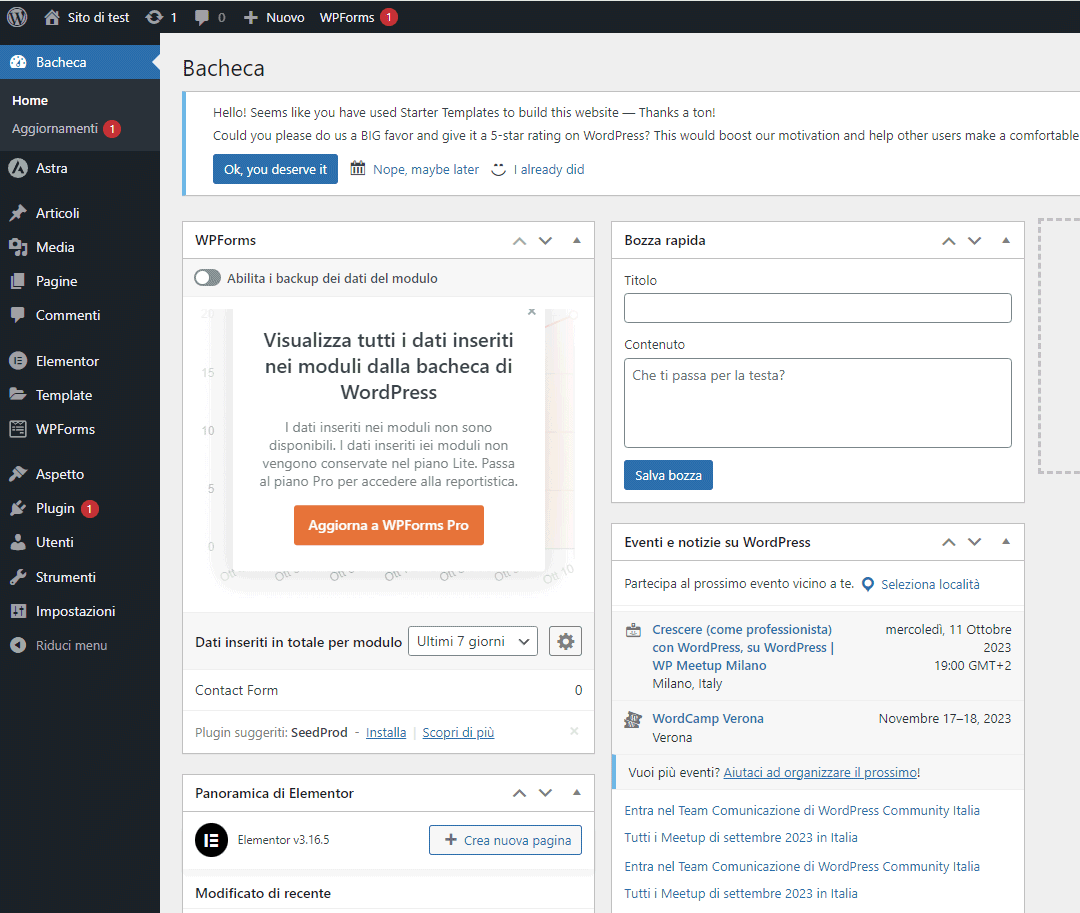This screenshot has width=1080, height=913.
Task: Click the Installa link for SeedProd
Action: coord(386,733)
